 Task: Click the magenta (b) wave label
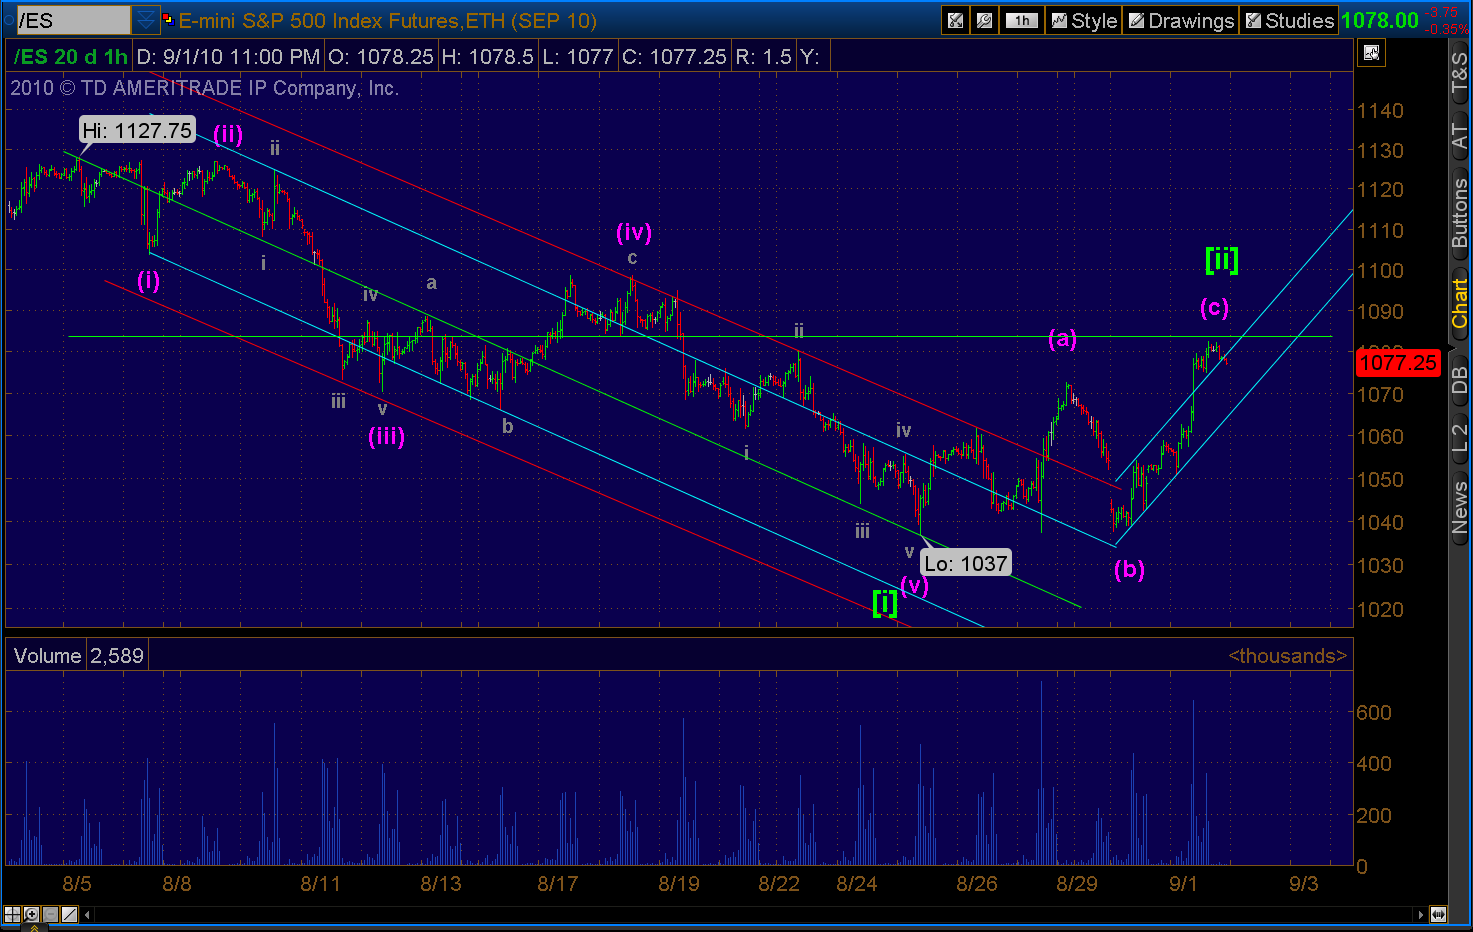[1129, 569]
